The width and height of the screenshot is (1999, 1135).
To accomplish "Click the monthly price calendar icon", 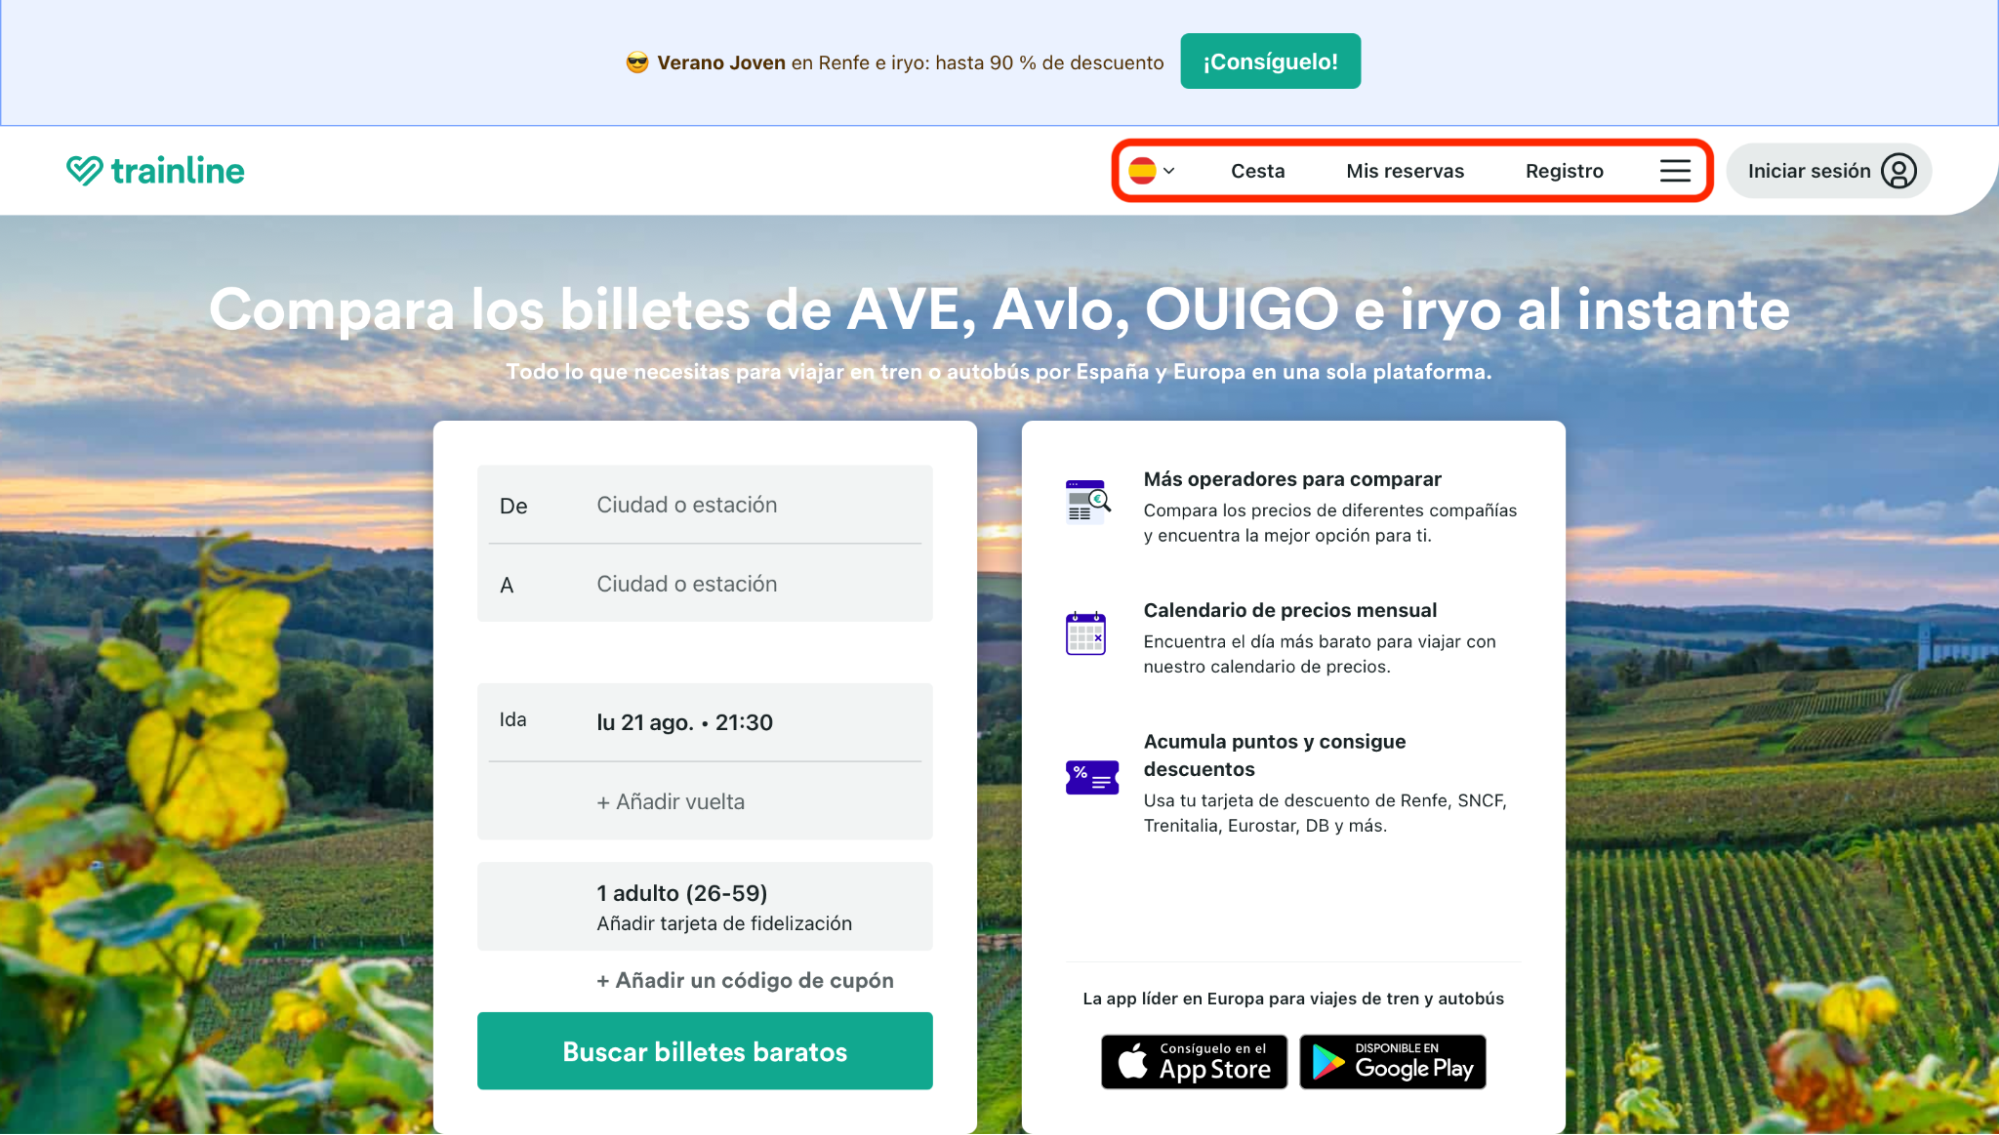I will click(1085, 633).
